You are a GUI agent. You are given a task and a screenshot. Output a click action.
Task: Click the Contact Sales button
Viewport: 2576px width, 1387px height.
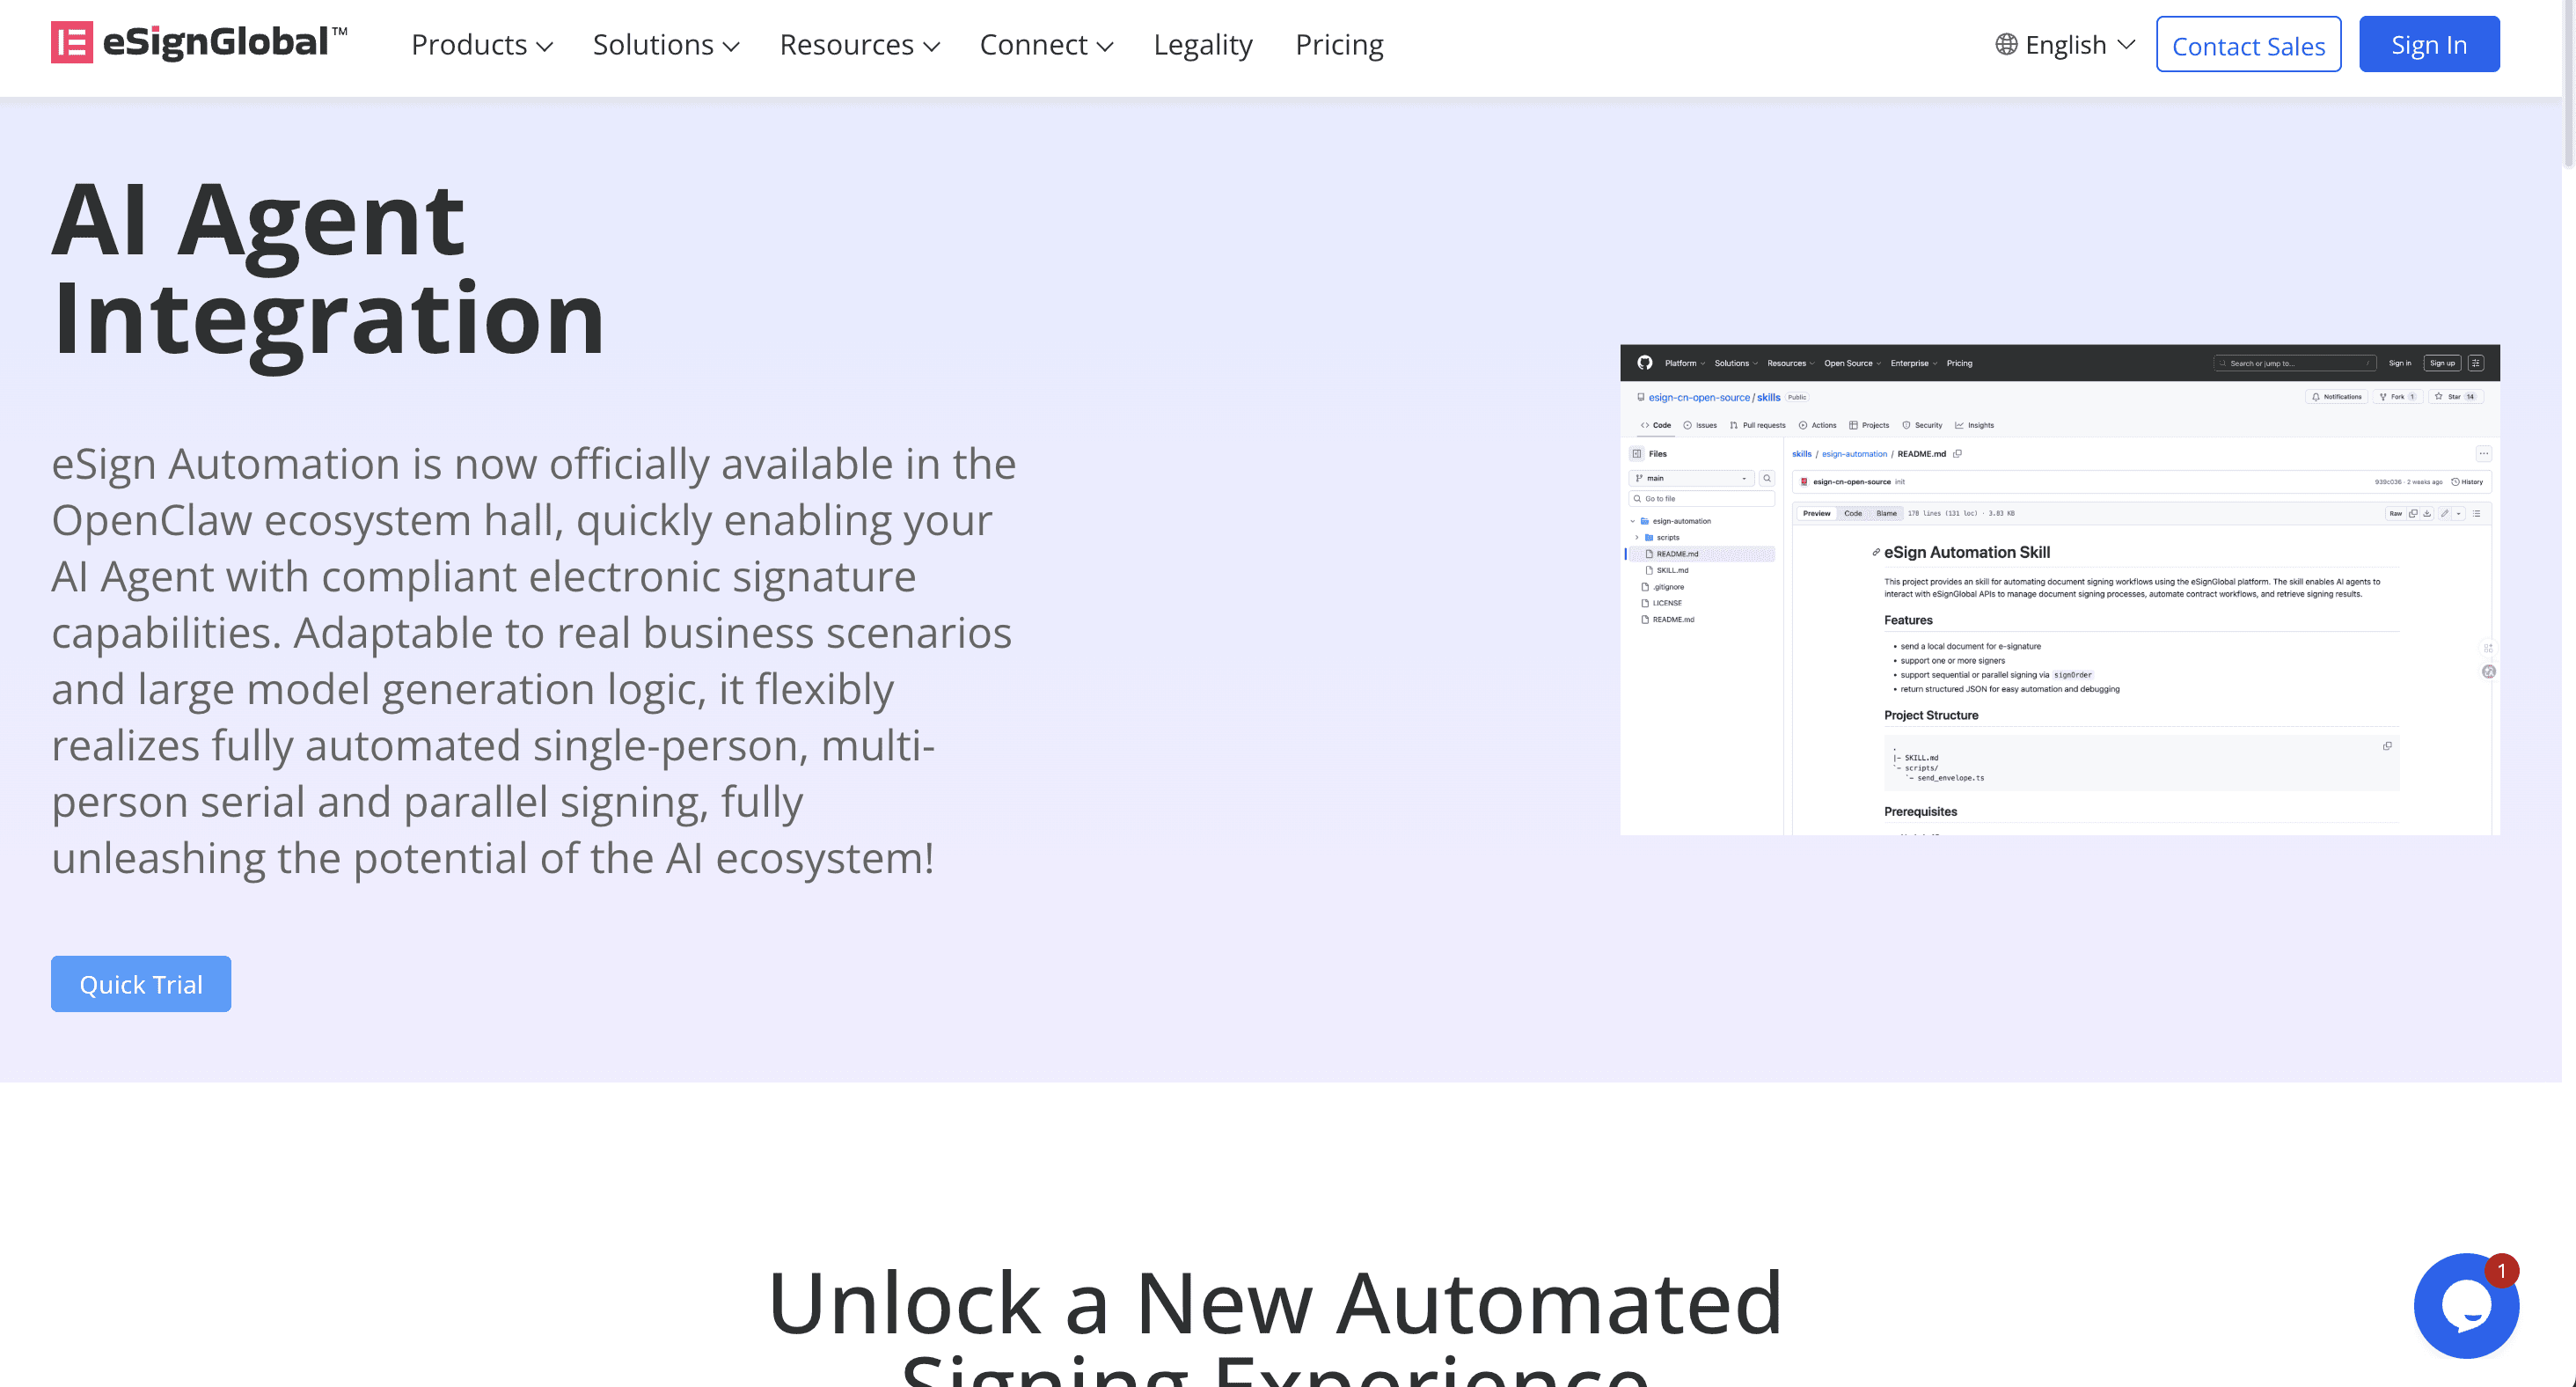[x=2248, y=45]
